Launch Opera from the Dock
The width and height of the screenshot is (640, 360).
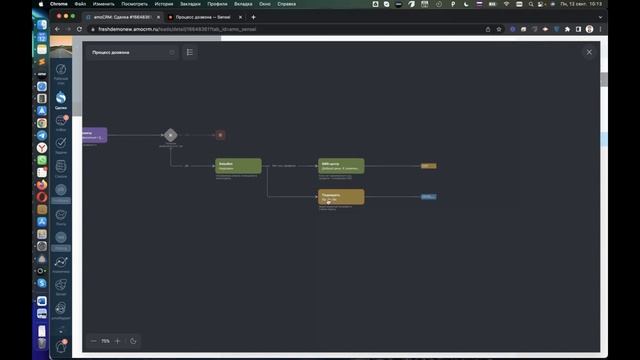42,197
